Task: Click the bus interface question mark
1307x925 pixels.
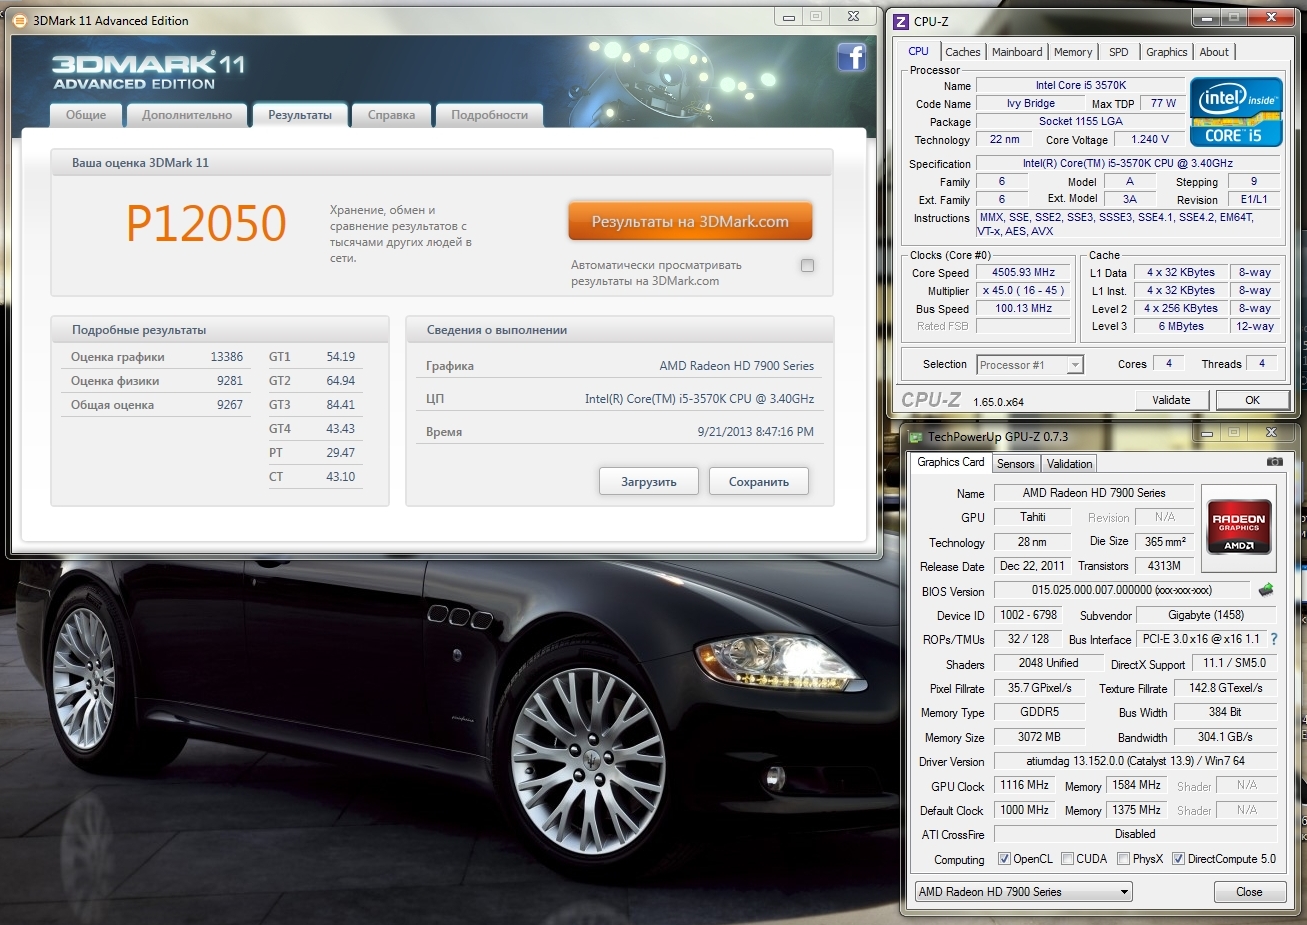Action: (x=1274, y=639)
